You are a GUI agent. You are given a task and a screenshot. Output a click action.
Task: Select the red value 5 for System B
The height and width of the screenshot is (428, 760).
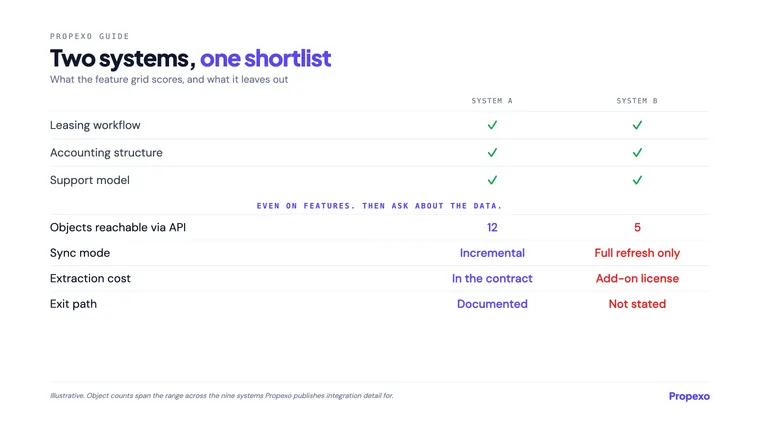[637, 227]
